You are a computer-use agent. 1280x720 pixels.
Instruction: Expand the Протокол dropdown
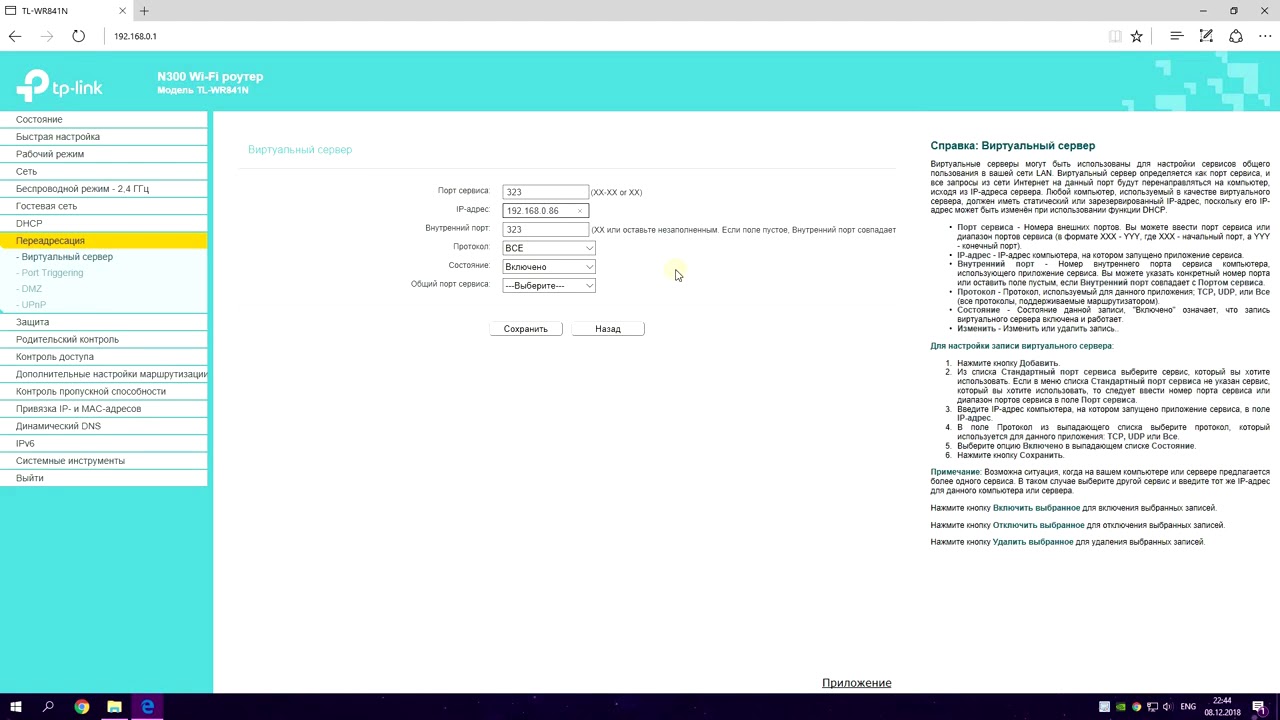pos(549,248)
